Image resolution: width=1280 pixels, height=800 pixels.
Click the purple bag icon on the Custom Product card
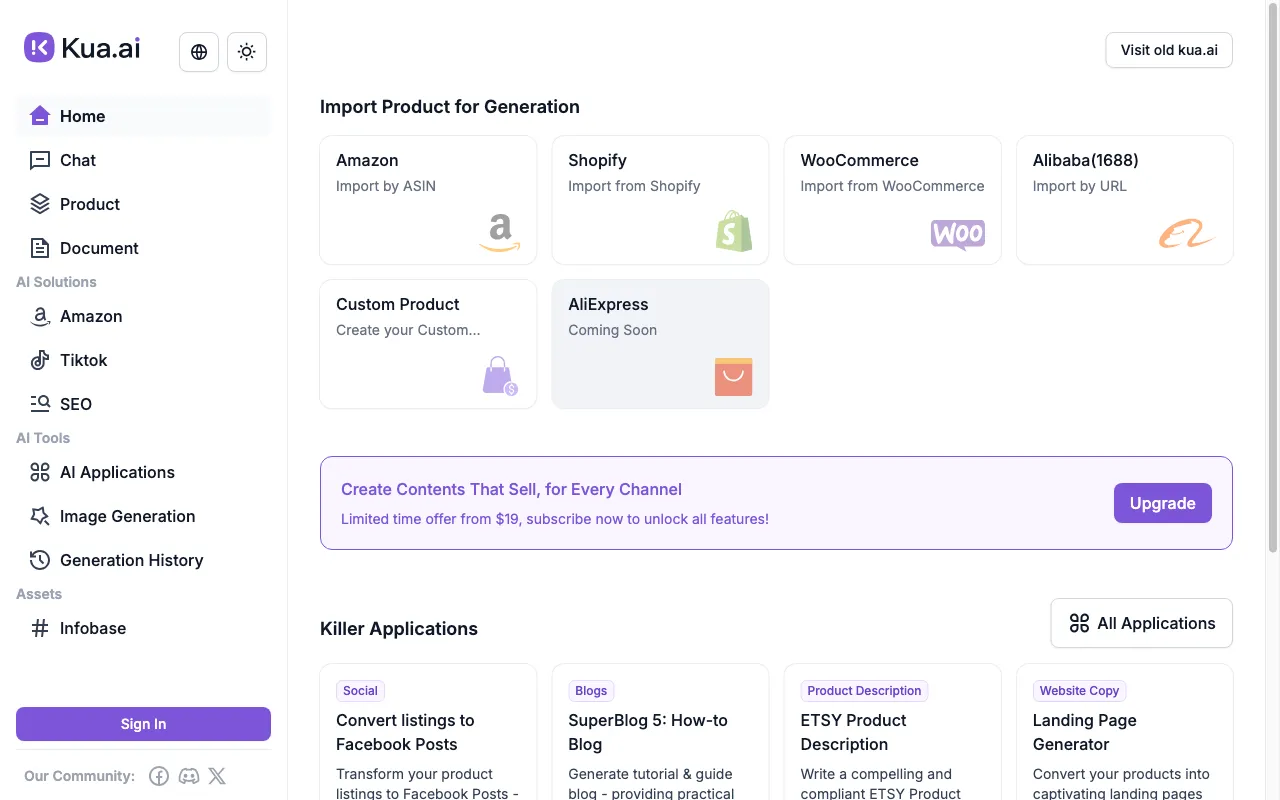point(500,376)
